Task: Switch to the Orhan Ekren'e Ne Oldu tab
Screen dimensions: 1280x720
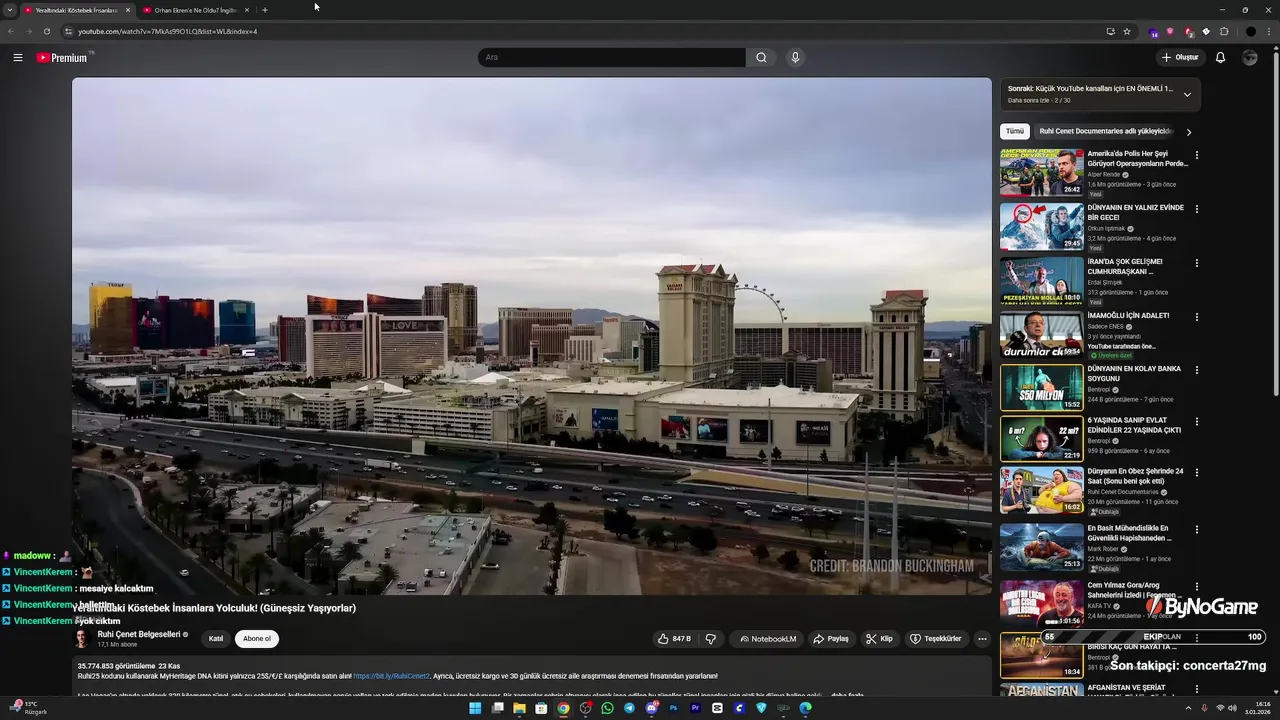Action: click(x=194, y=10)
